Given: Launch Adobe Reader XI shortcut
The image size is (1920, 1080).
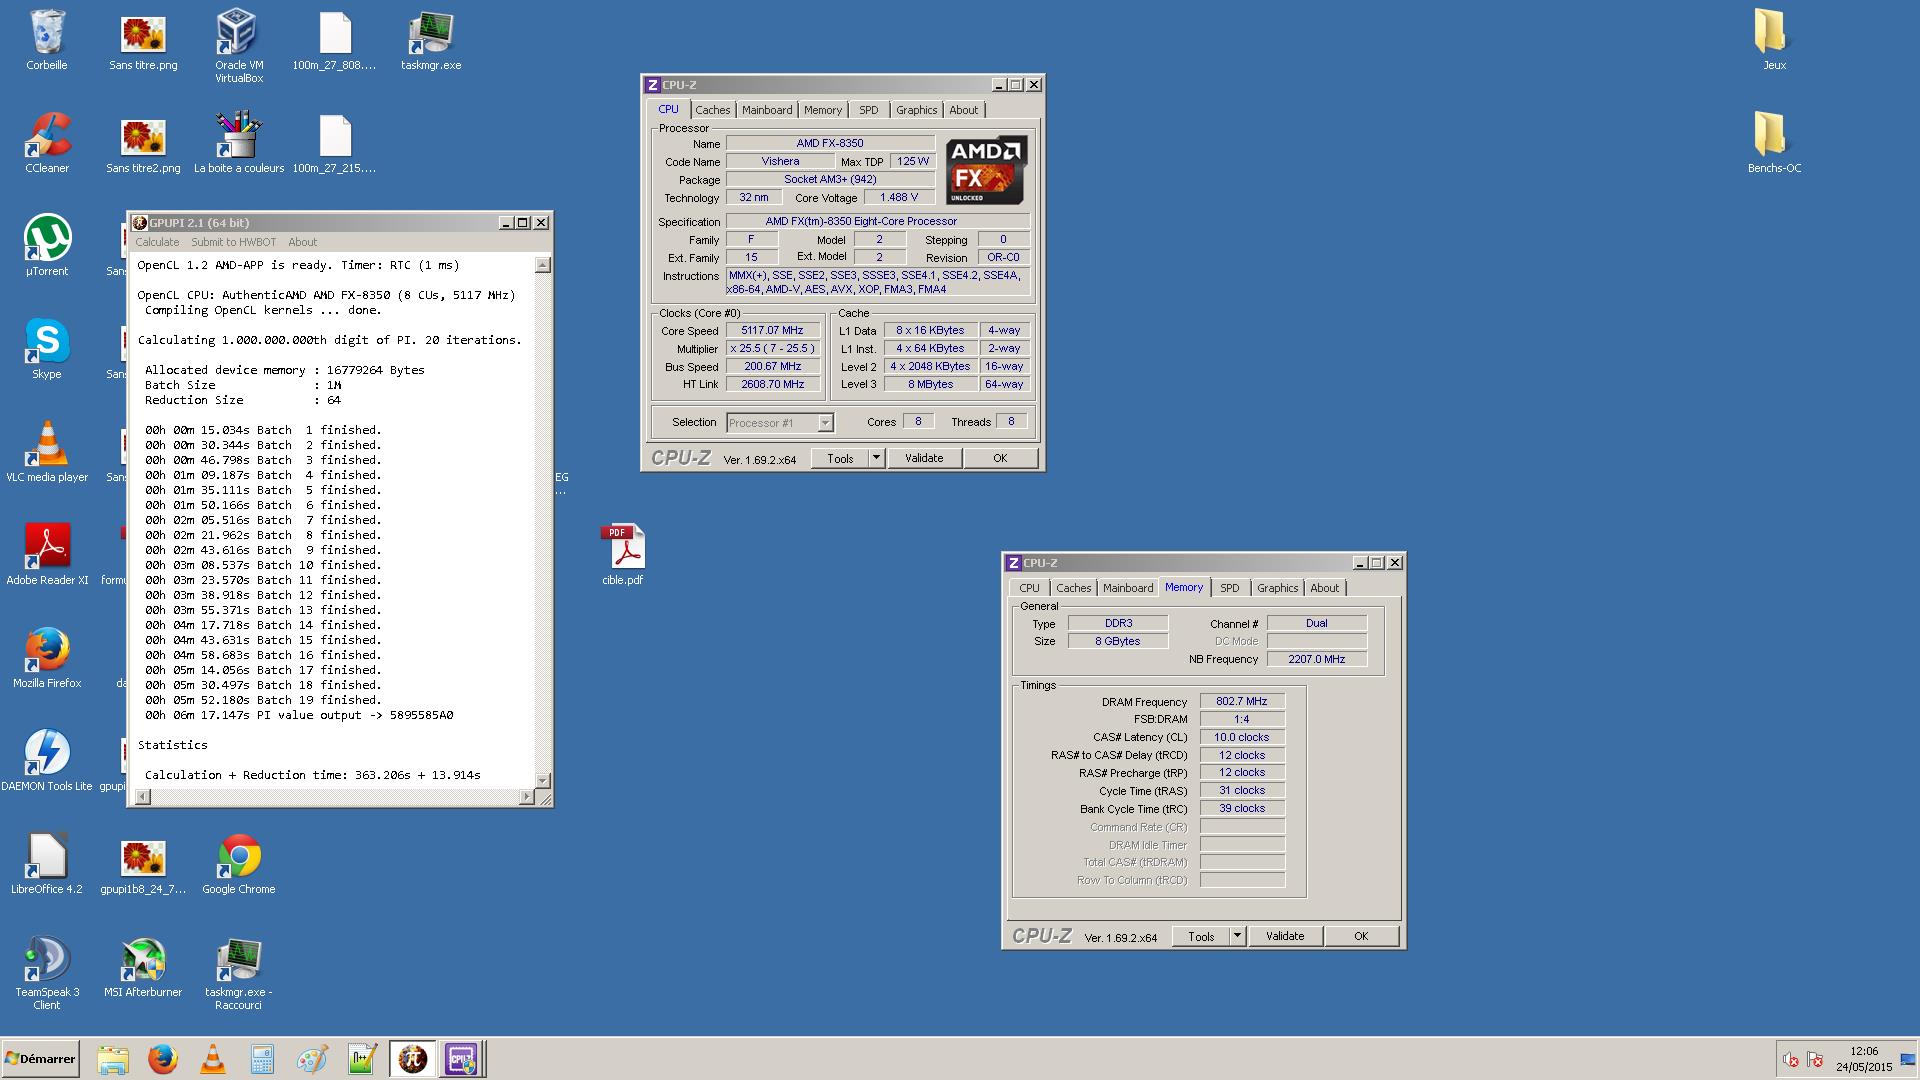Looking at the screenshot, I should pyautogui.click(x=47, y=555).
